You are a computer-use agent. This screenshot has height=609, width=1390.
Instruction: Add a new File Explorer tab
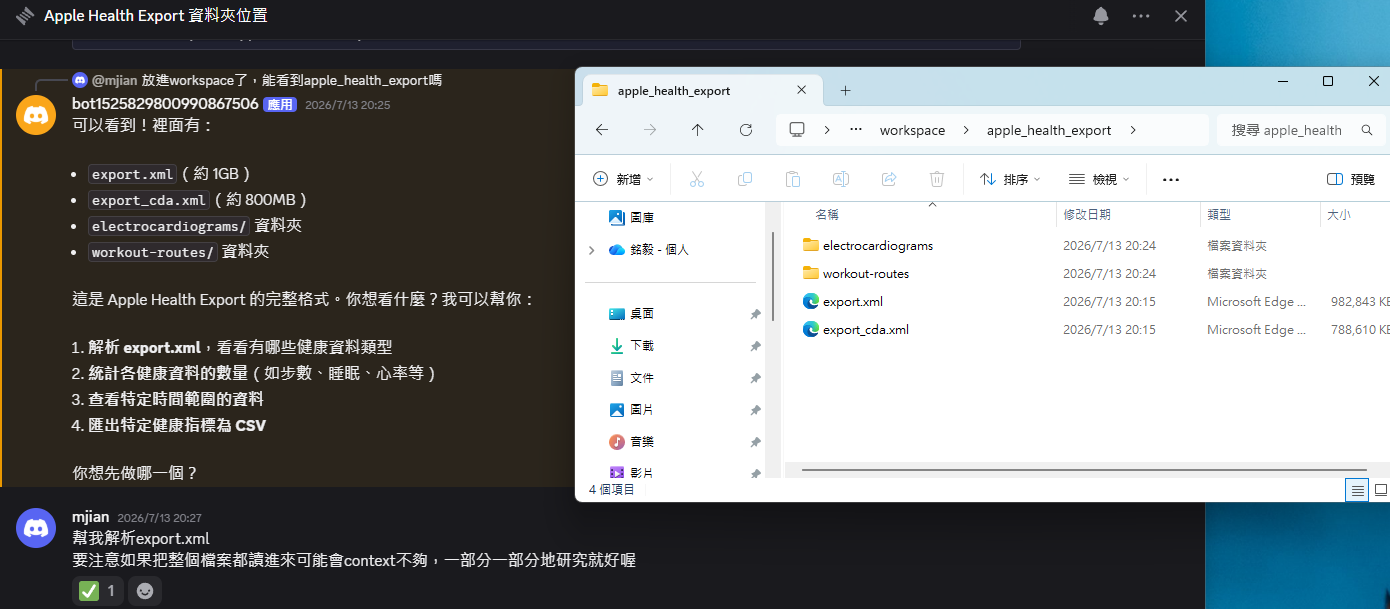(845, 90)
